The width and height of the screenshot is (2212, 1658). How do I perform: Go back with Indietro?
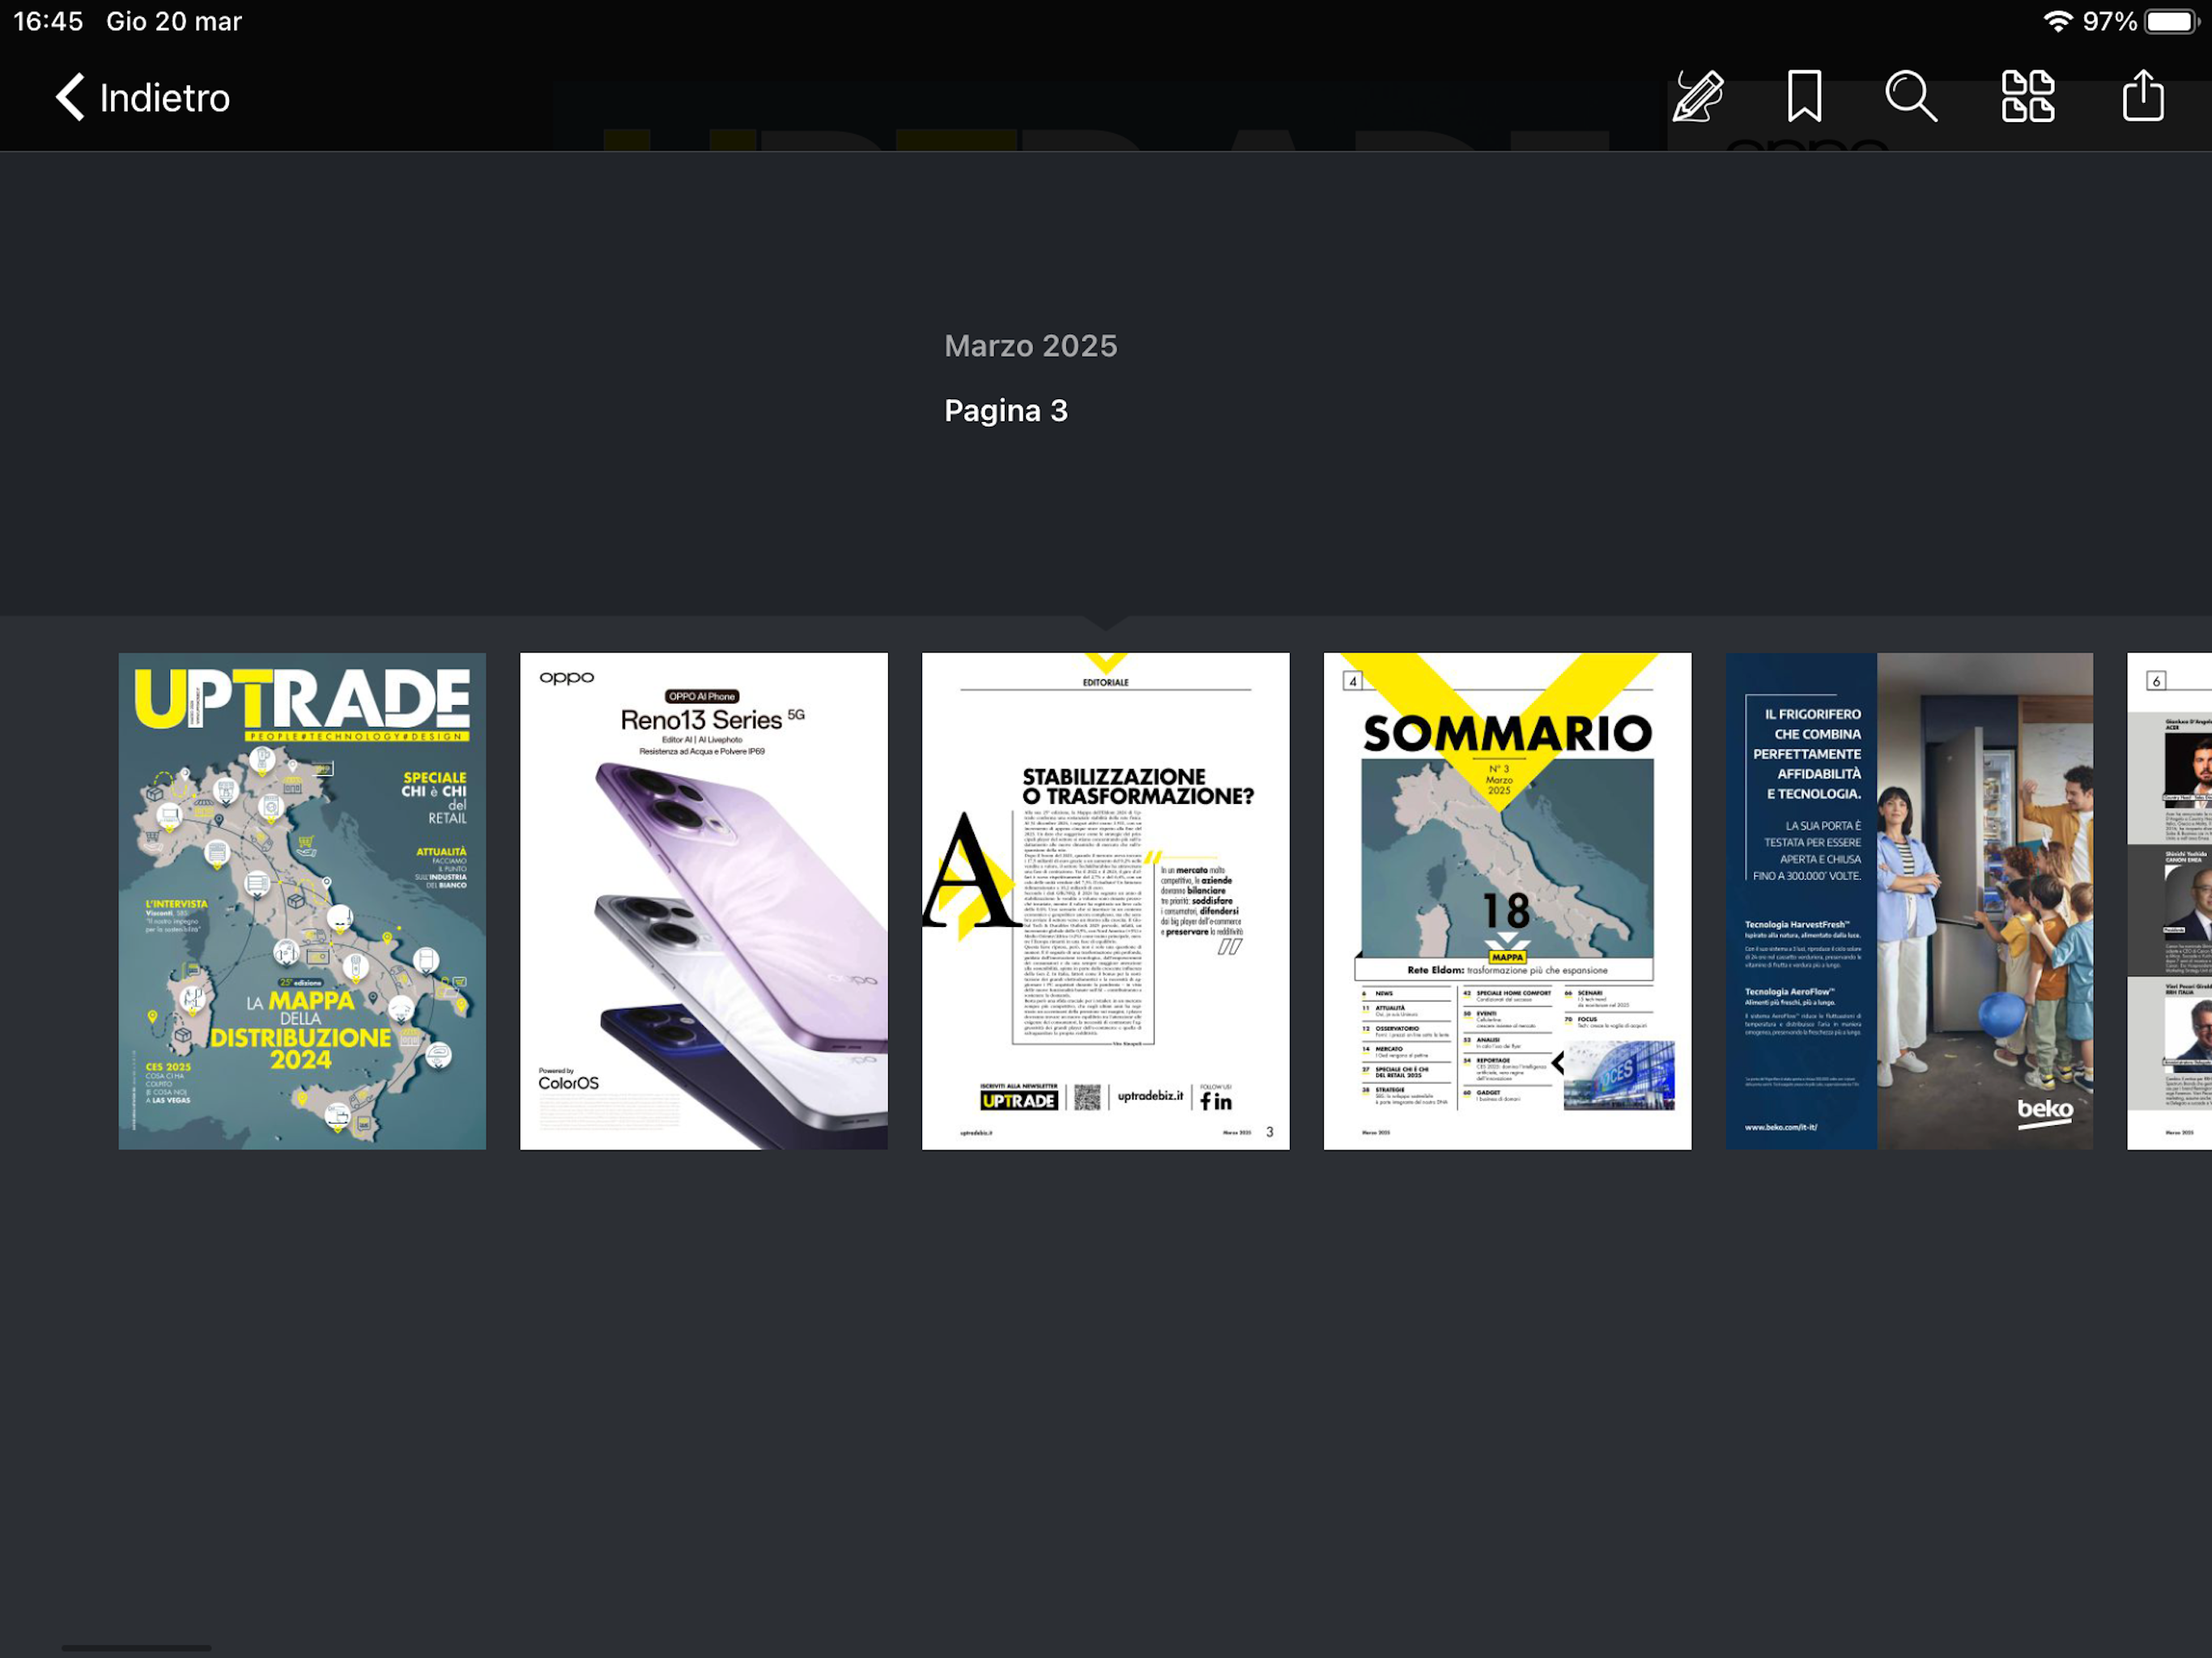[164, 98]
